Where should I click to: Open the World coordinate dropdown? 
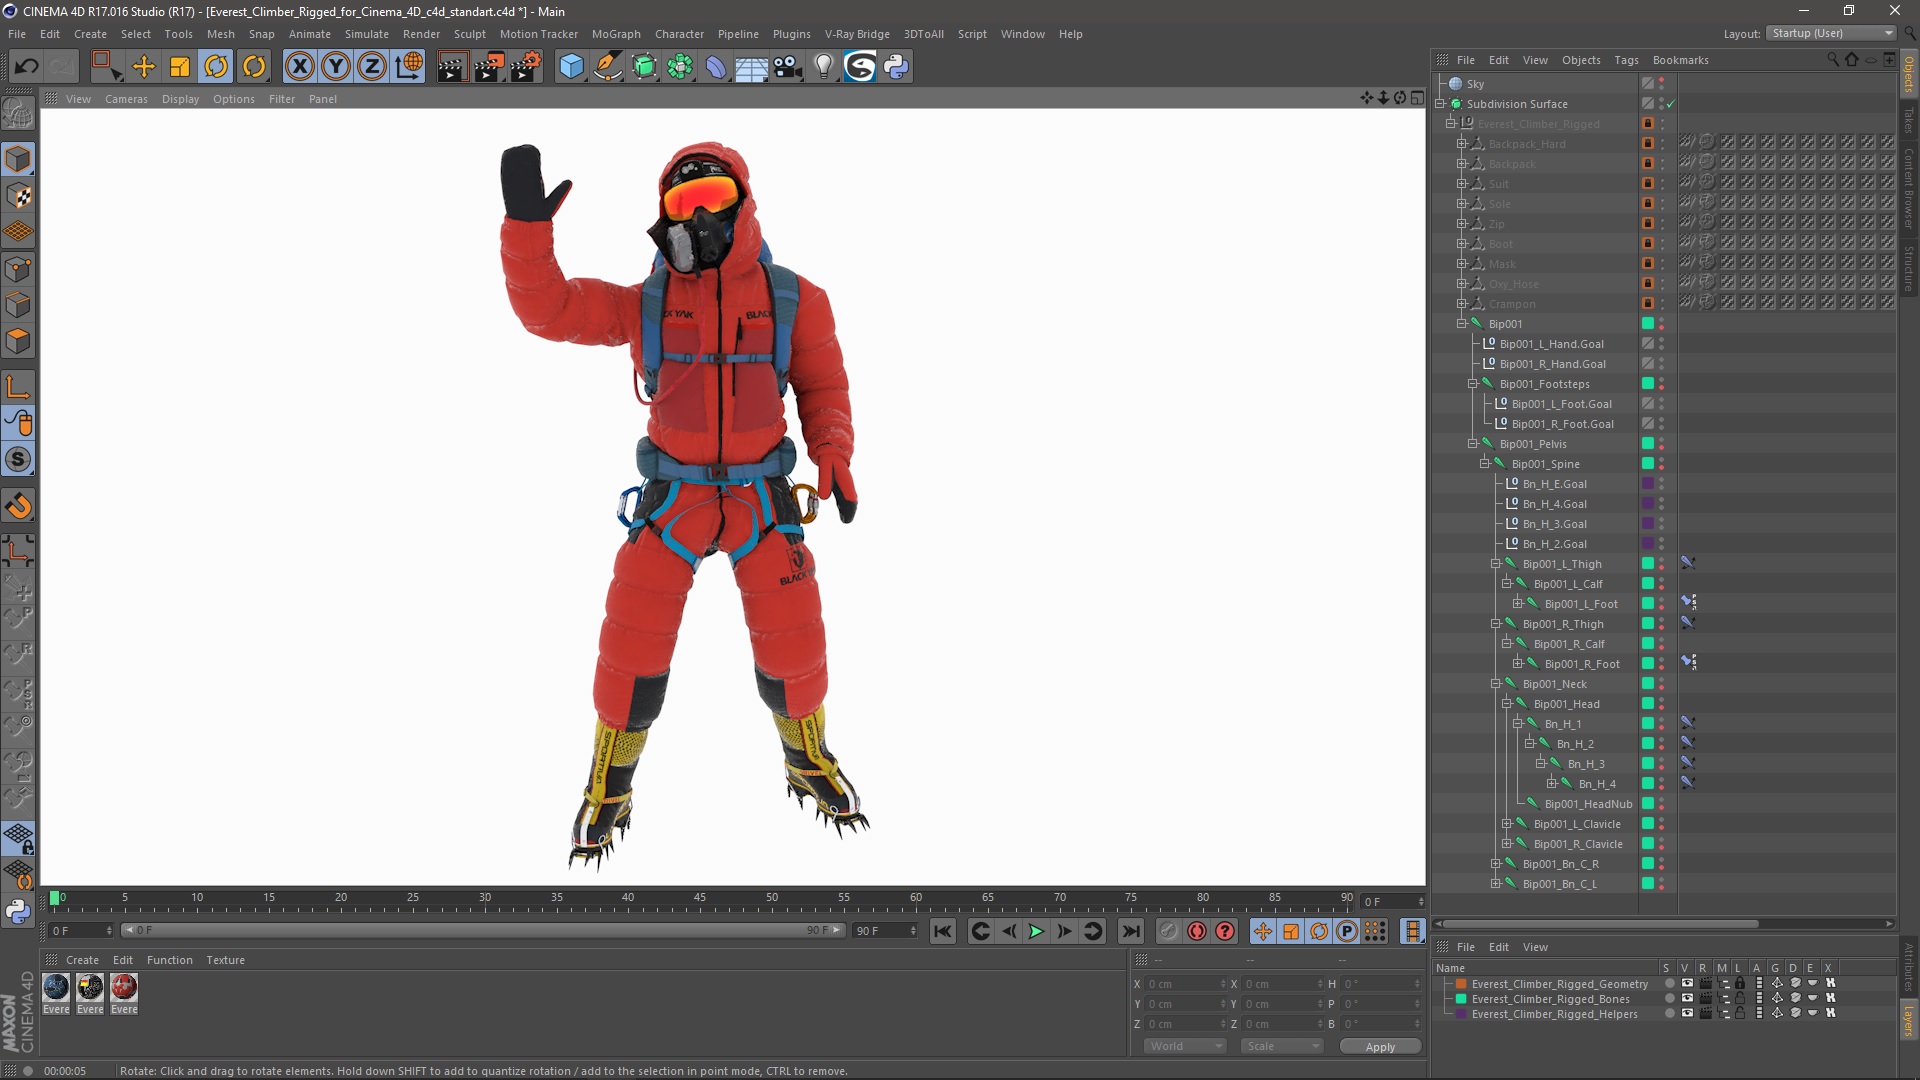point(1185,1046)
